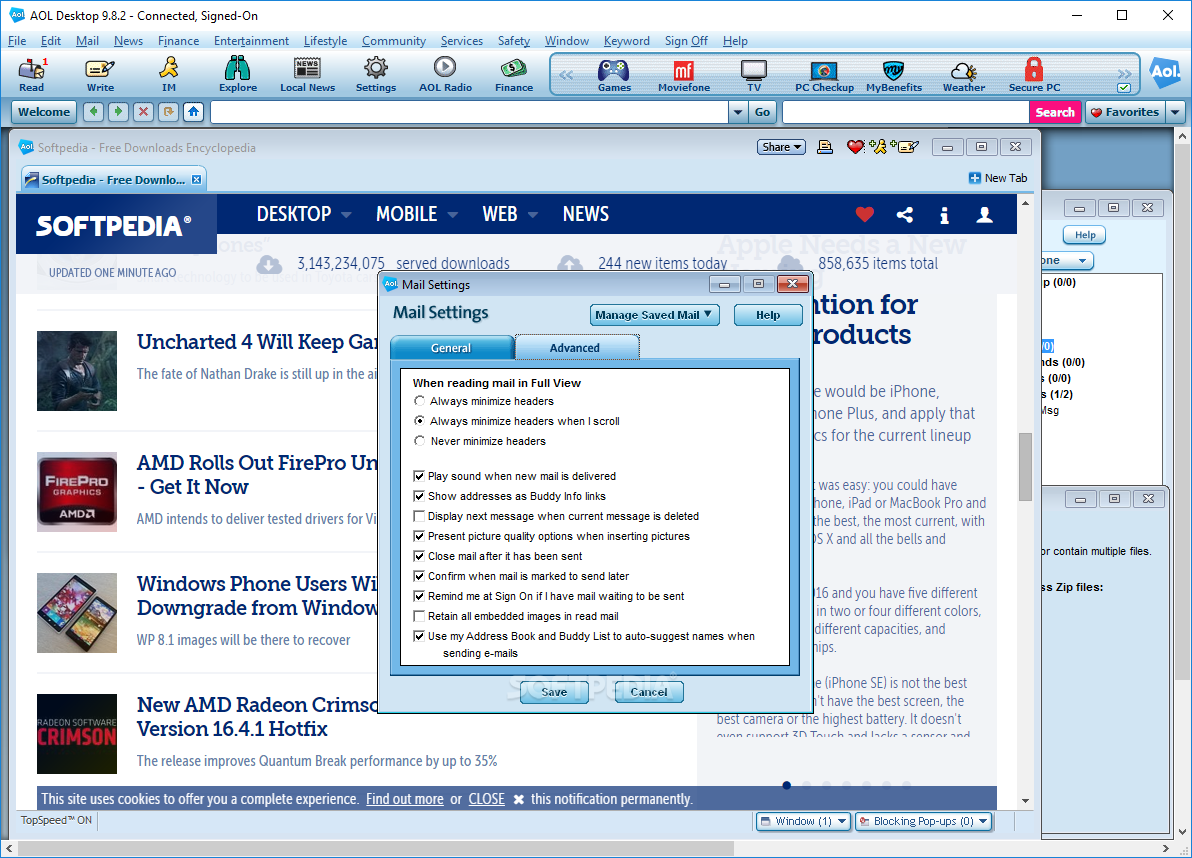Viewport: 1192px width, 858px height.
Task: Click the green forward navigation arrow
Action: tap(118, 112)
